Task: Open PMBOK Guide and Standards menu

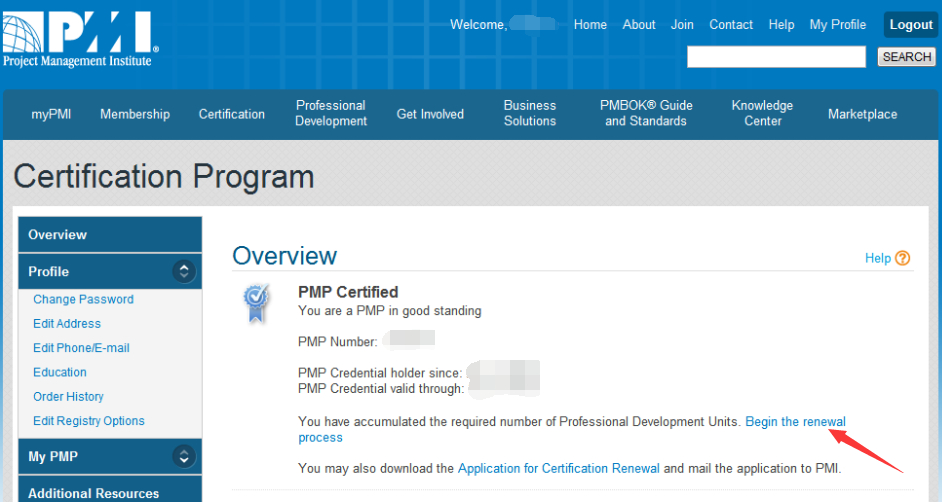Action: click(646, 113)
